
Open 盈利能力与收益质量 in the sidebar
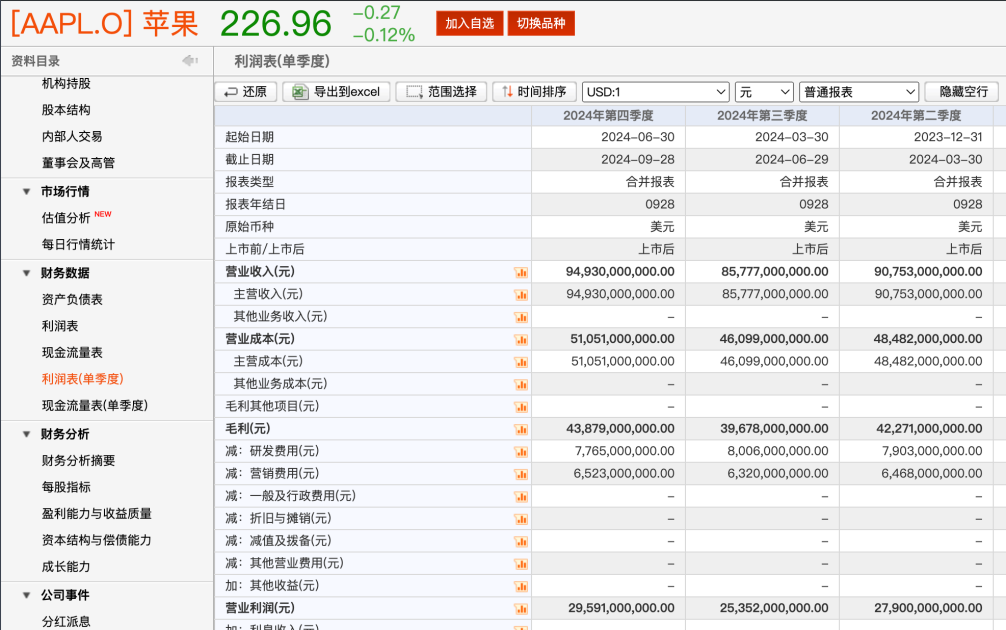click(x=96, y=513)
